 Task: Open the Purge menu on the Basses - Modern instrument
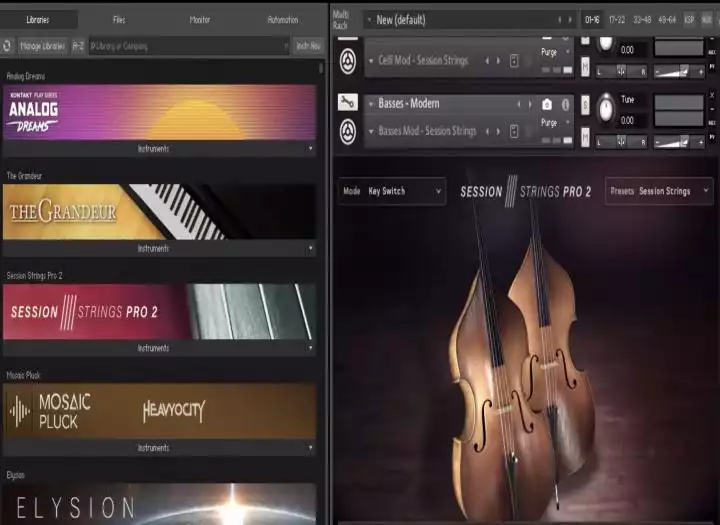(555, 123)
